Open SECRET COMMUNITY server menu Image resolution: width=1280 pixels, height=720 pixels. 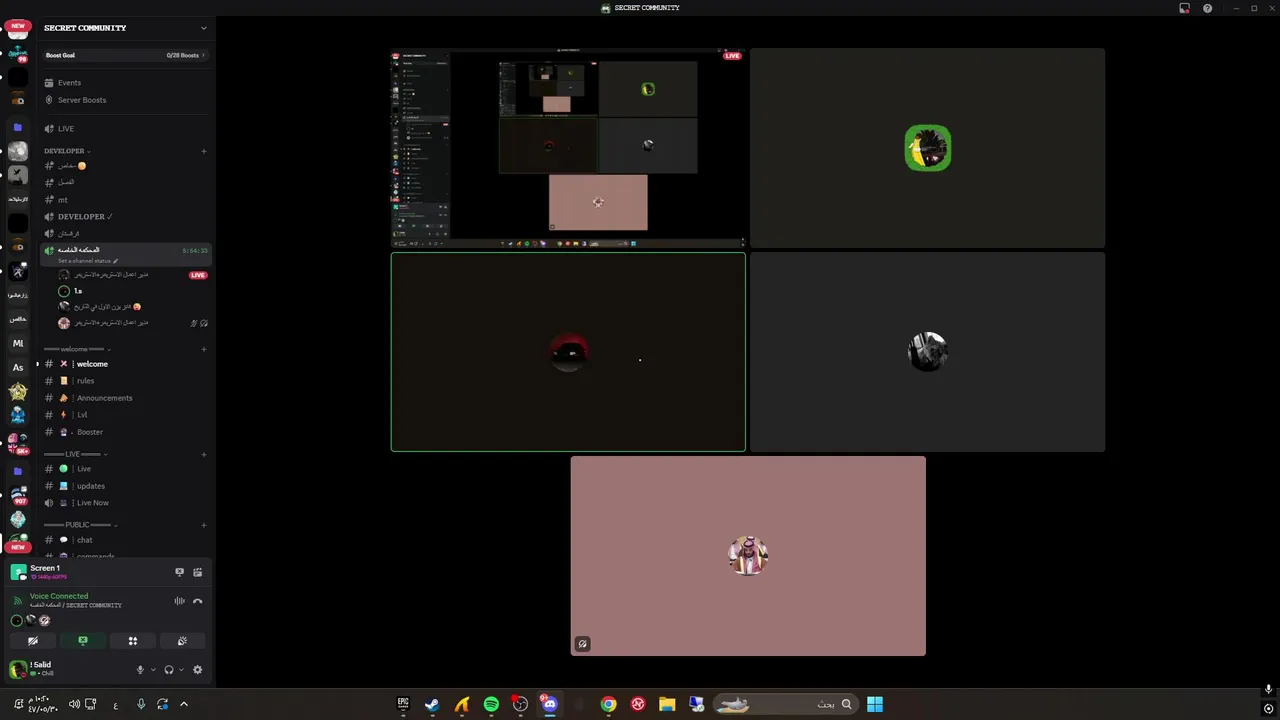[x=125, y=28]
